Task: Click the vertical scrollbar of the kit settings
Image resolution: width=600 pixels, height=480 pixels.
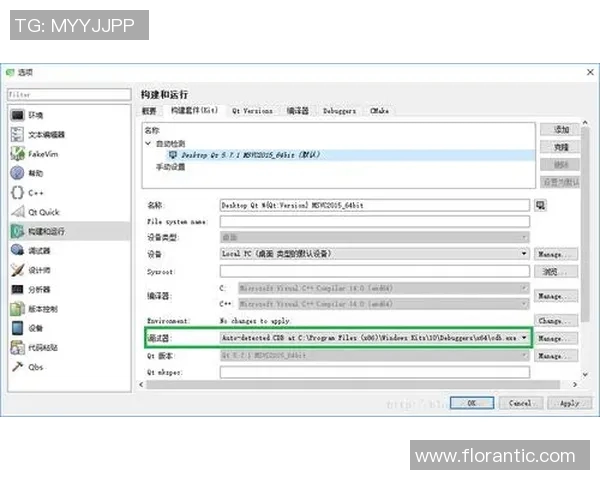Action: click(585, 226)
